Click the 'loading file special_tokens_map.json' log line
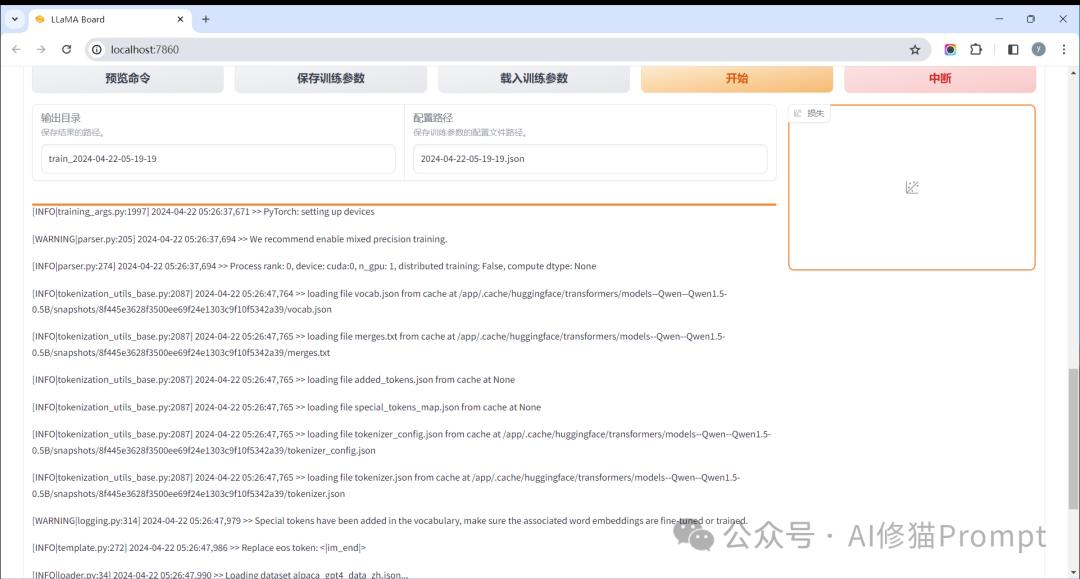1080x579 pixels. (287, 408)
